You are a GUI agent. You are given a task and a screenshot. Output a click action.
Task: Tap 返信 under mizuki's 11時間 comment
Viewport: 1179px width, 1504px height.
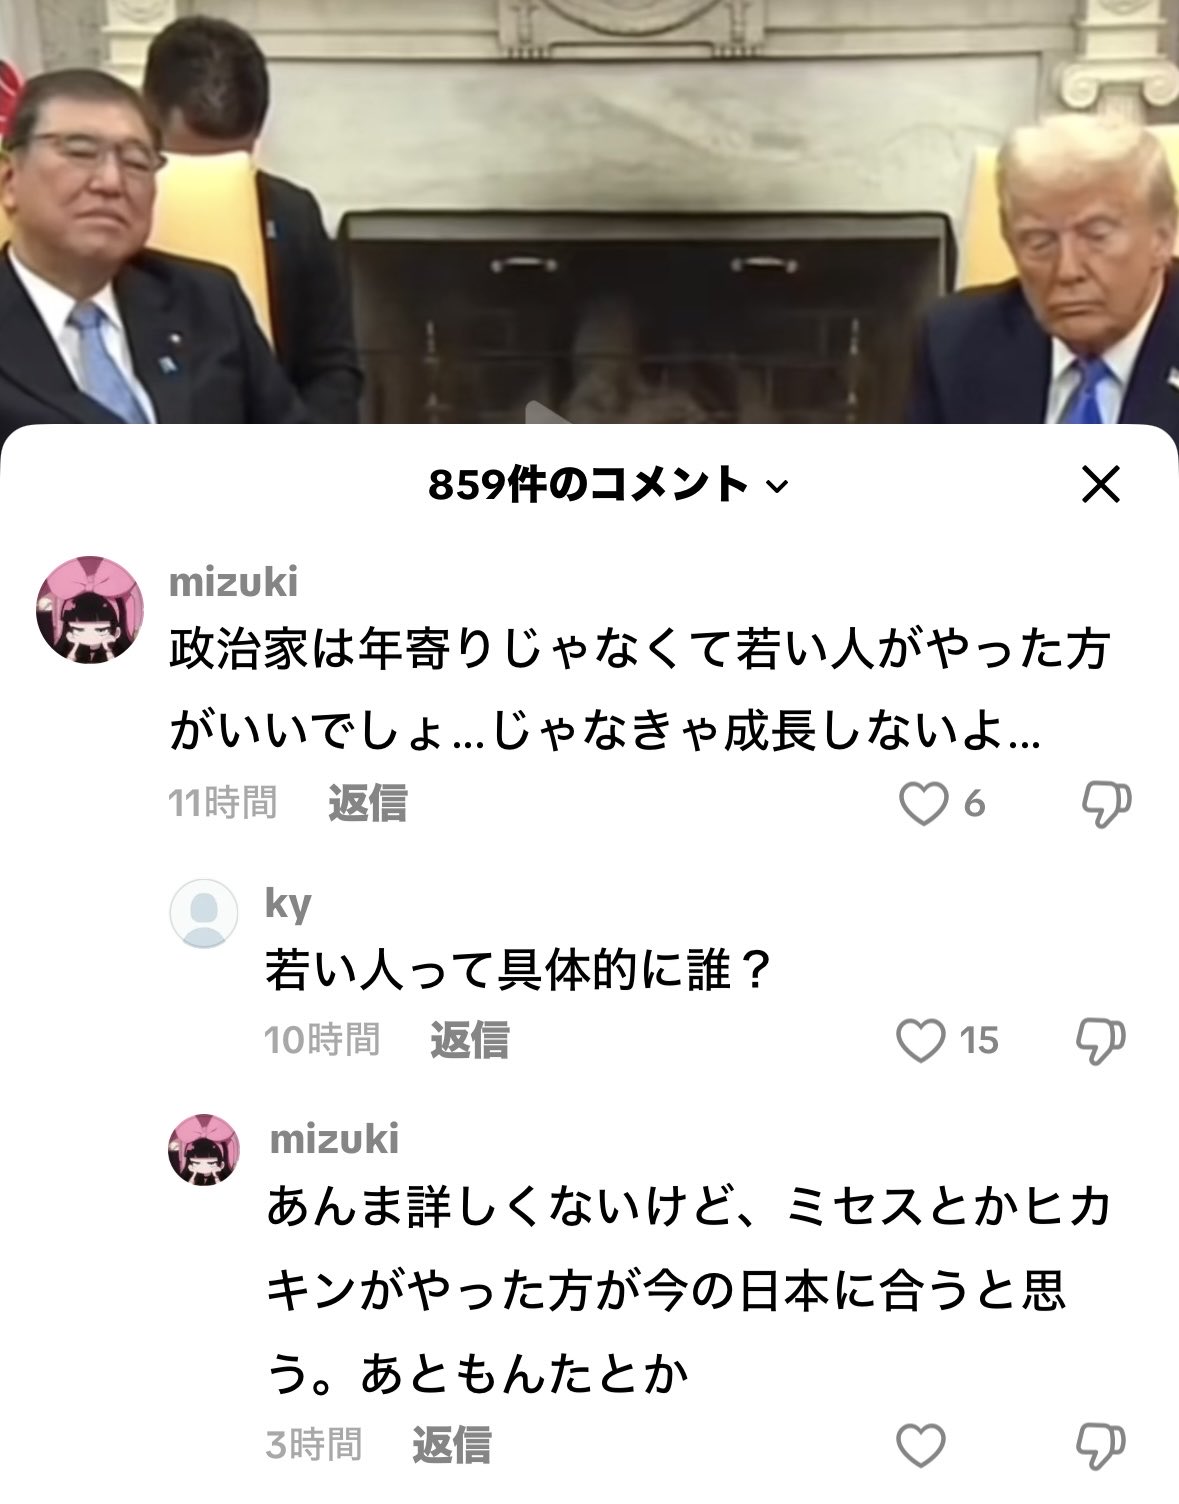(367, 803)
